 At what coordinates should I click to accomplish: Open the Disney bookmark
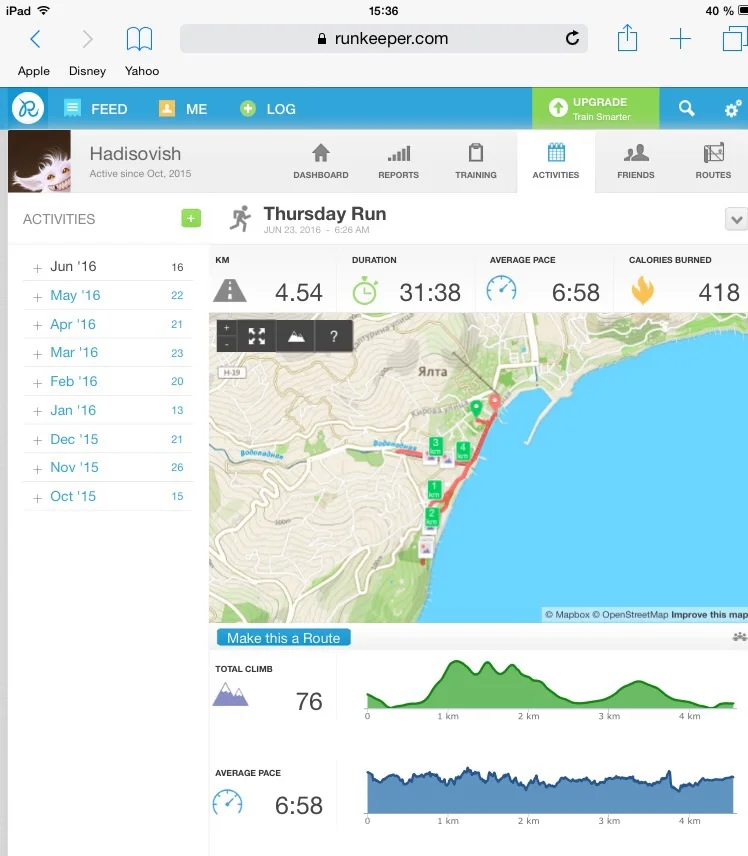pos(87,71)
